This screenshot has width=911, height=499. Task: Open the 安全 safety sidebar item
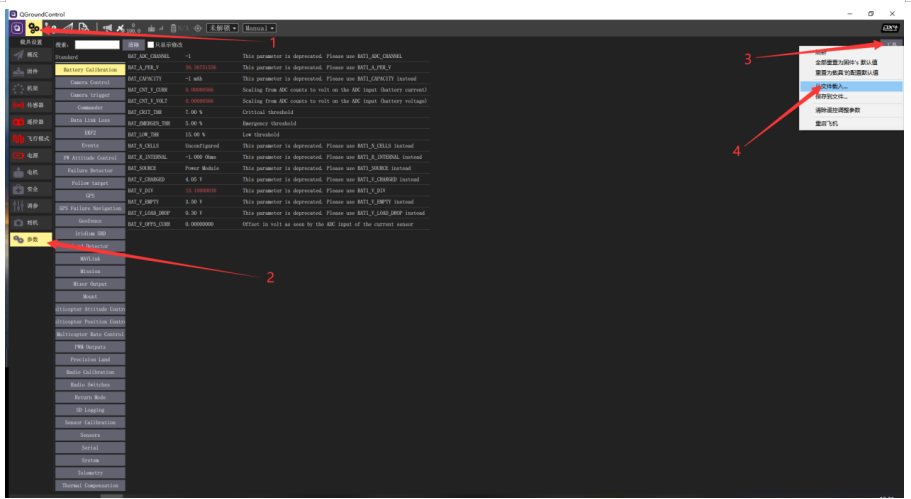pos(31,189)
